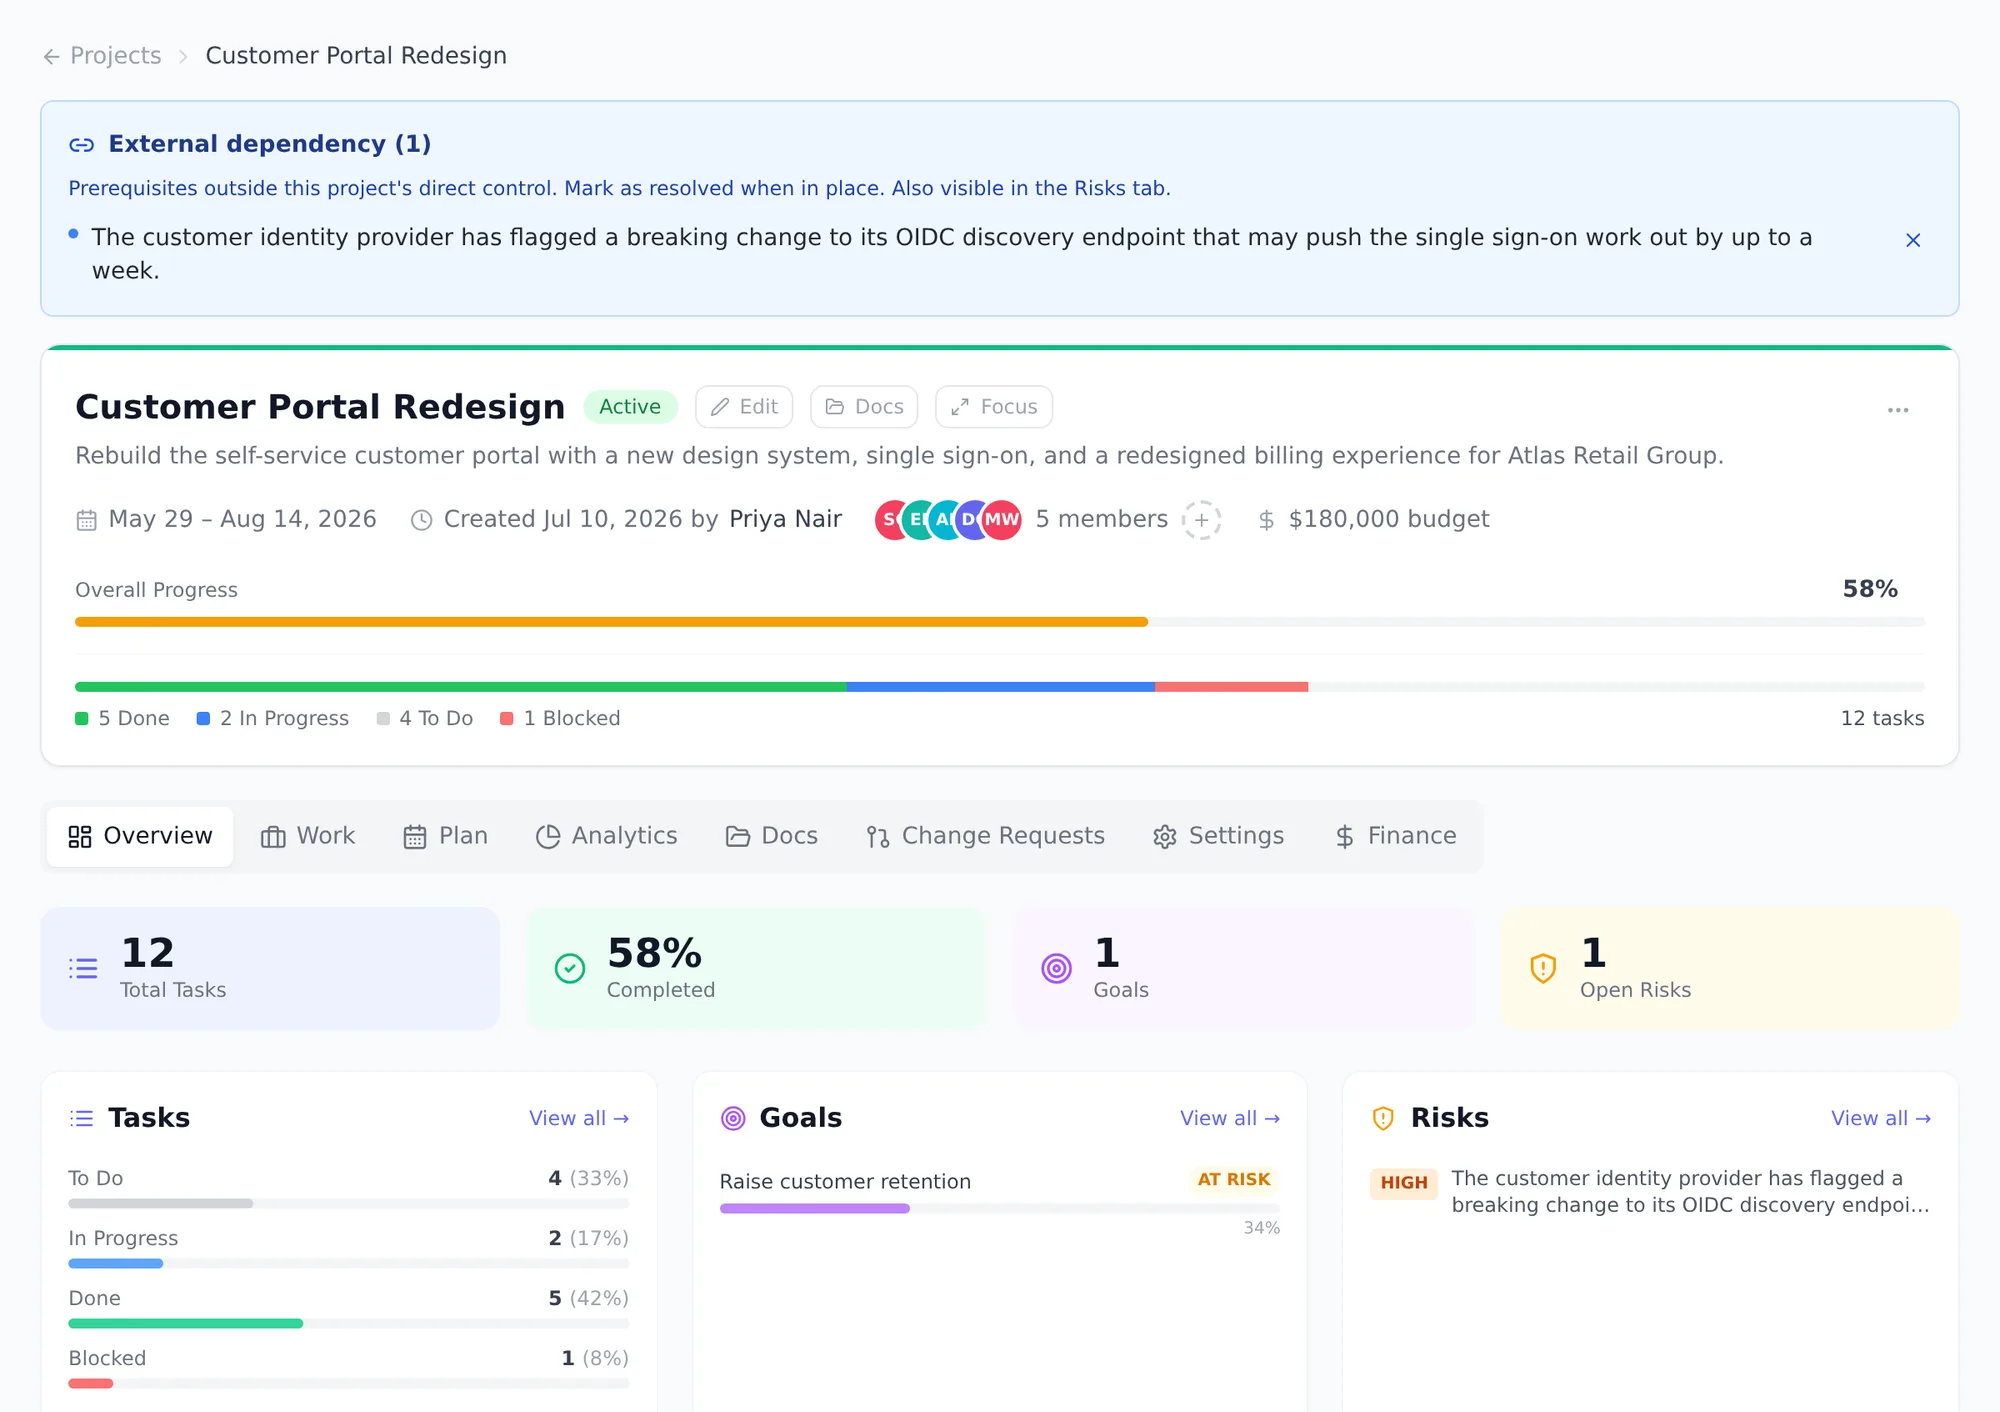Click the blue In Progress bar segment
Screen dimensions: 2000x1412
[1000, 687]
